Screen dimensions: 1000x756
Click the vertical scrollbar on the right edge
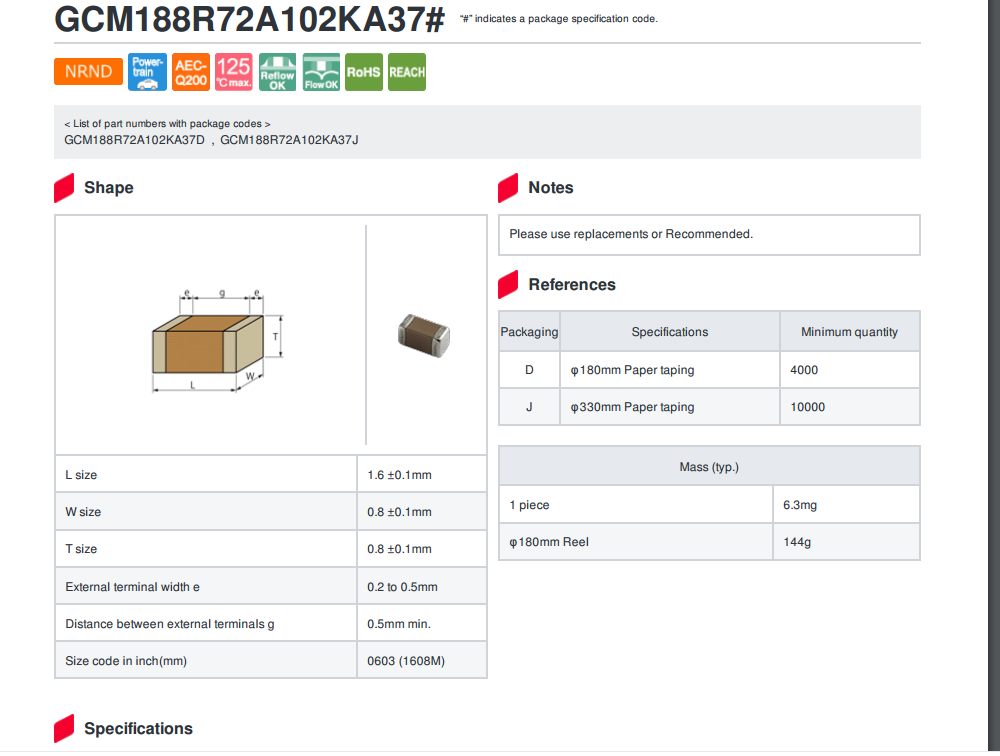click(x=994, y=376)
